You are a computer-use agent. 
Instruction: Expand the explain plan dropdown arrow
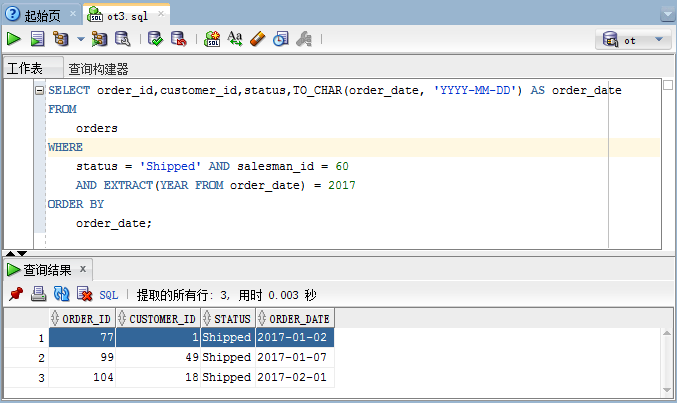click(x=81, y=40)
